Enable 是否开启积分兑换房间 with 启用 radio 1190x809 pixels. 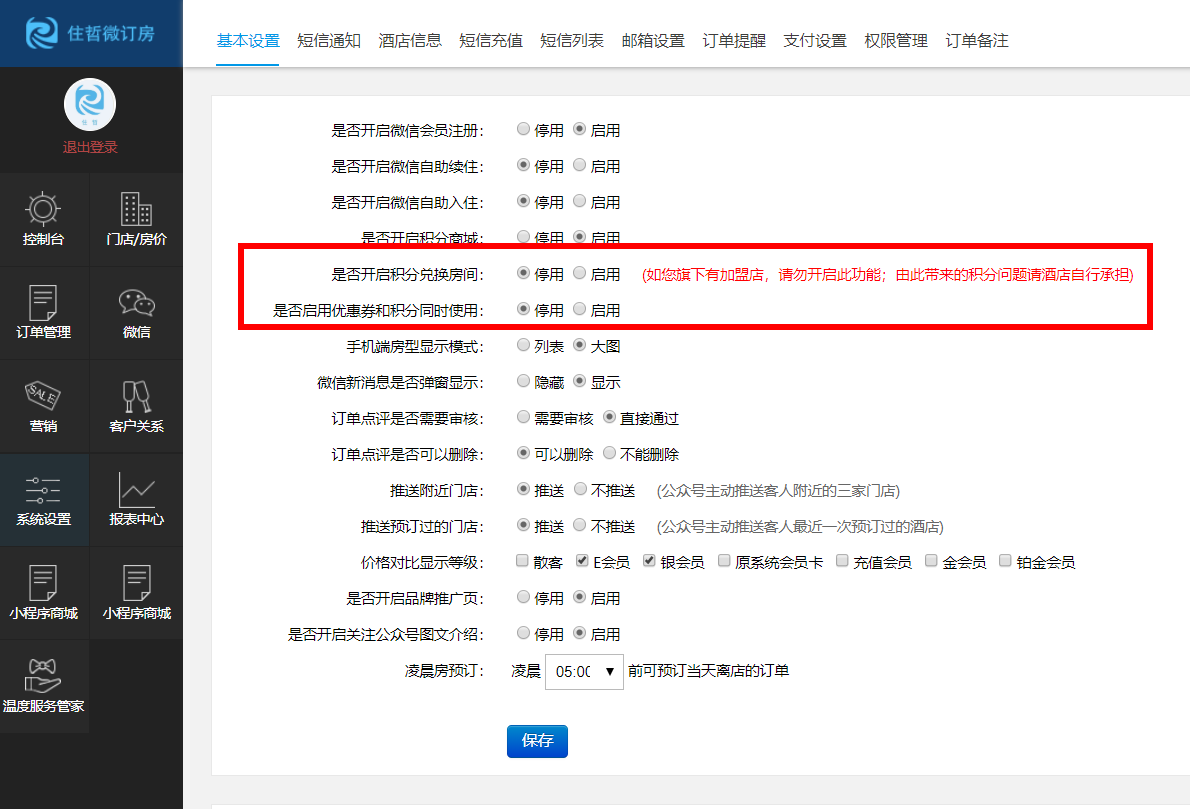coord(580,273)
